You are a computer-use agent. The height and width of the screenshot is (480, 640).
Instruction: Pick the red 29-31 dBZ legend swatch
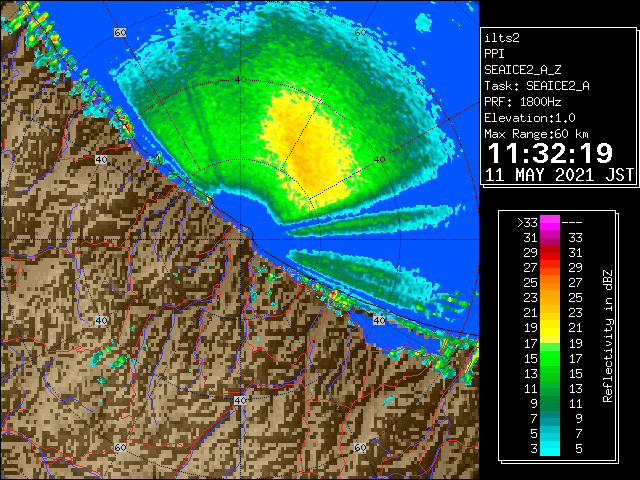(x=550, y=253)
